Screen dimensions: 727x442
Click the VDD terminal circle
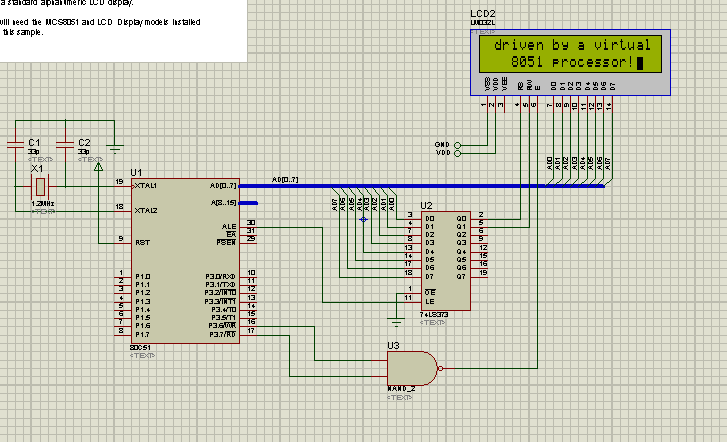point(457,154)
